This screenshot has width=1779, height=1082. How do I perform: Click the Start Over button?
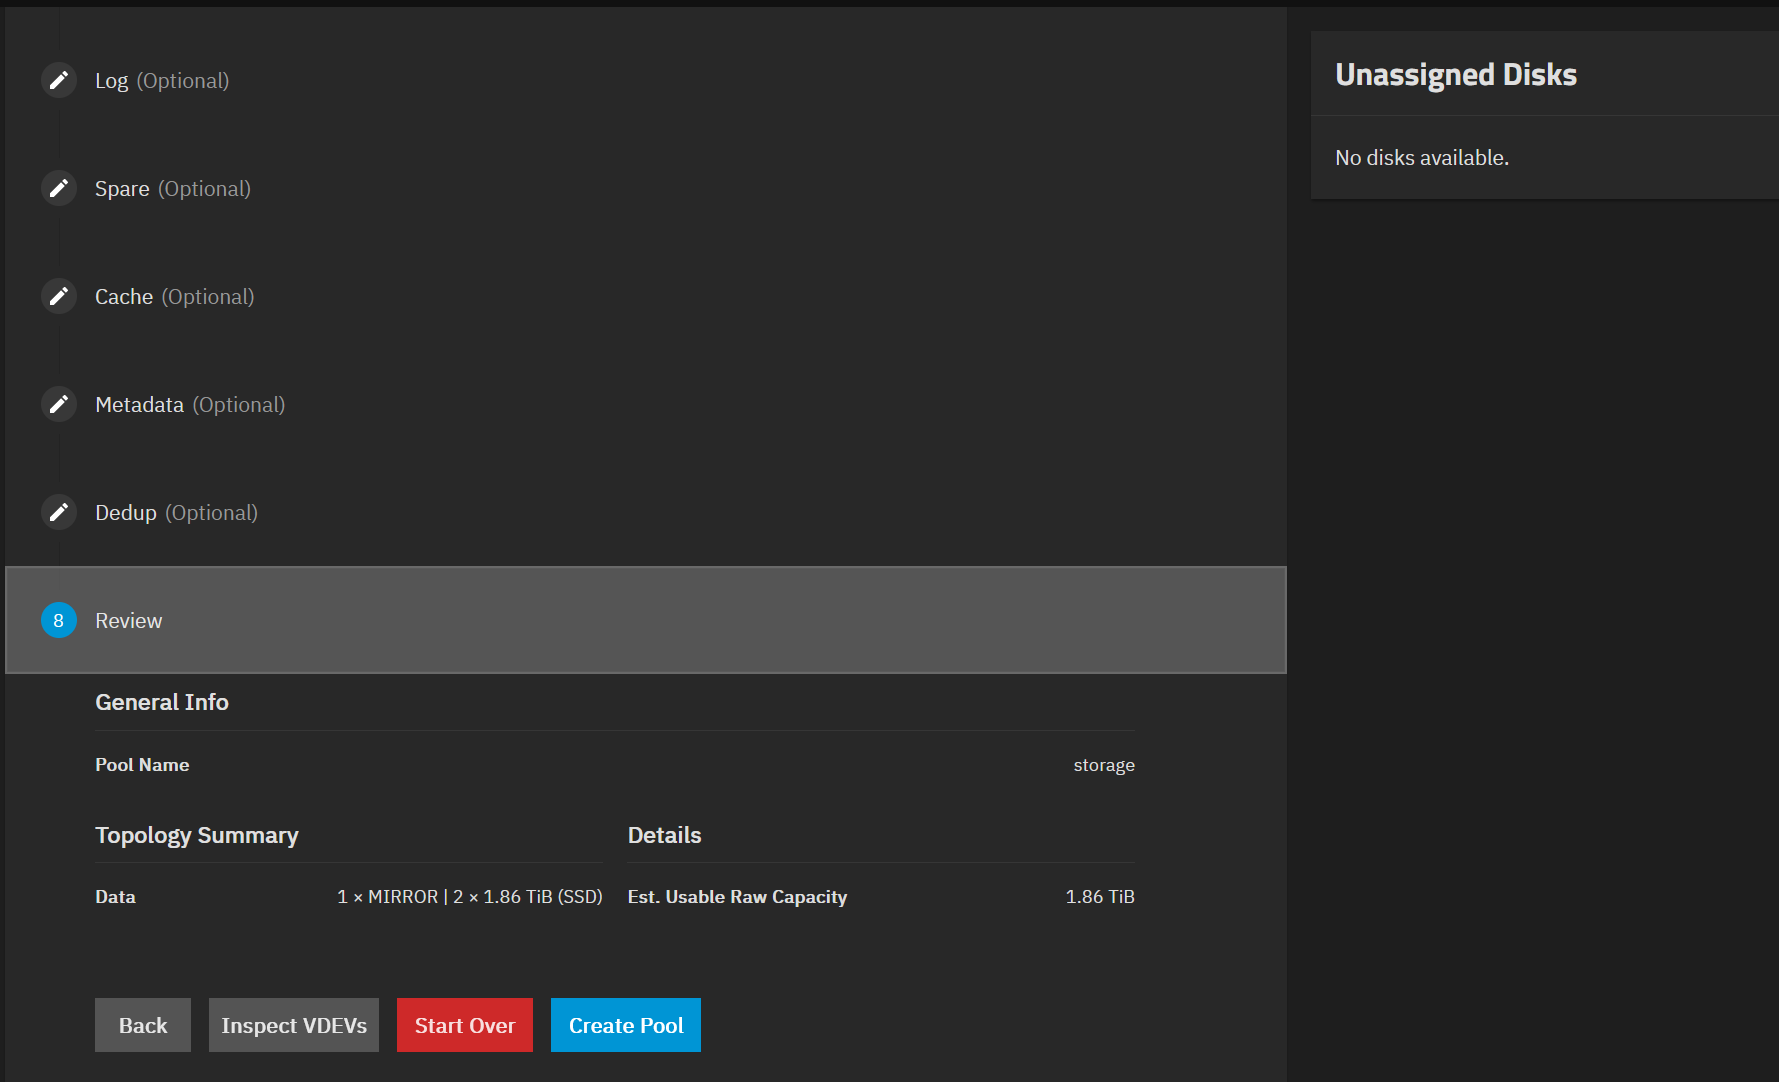pyautogui.click(x=464, y=1024)
